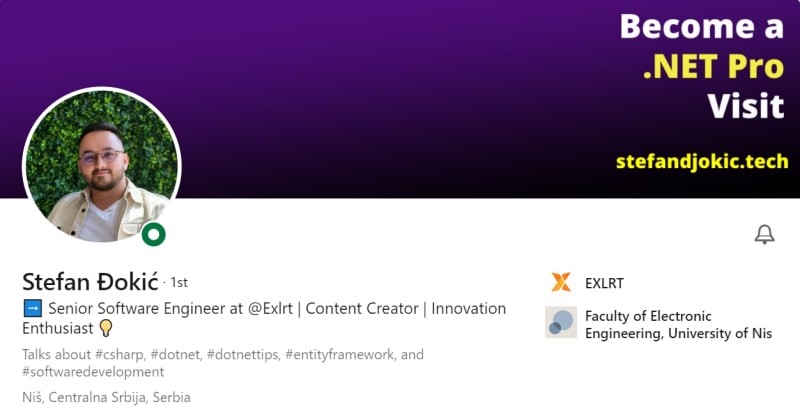
Task: Click the stefandjokic.tech banner text
Action: (701, 160)
